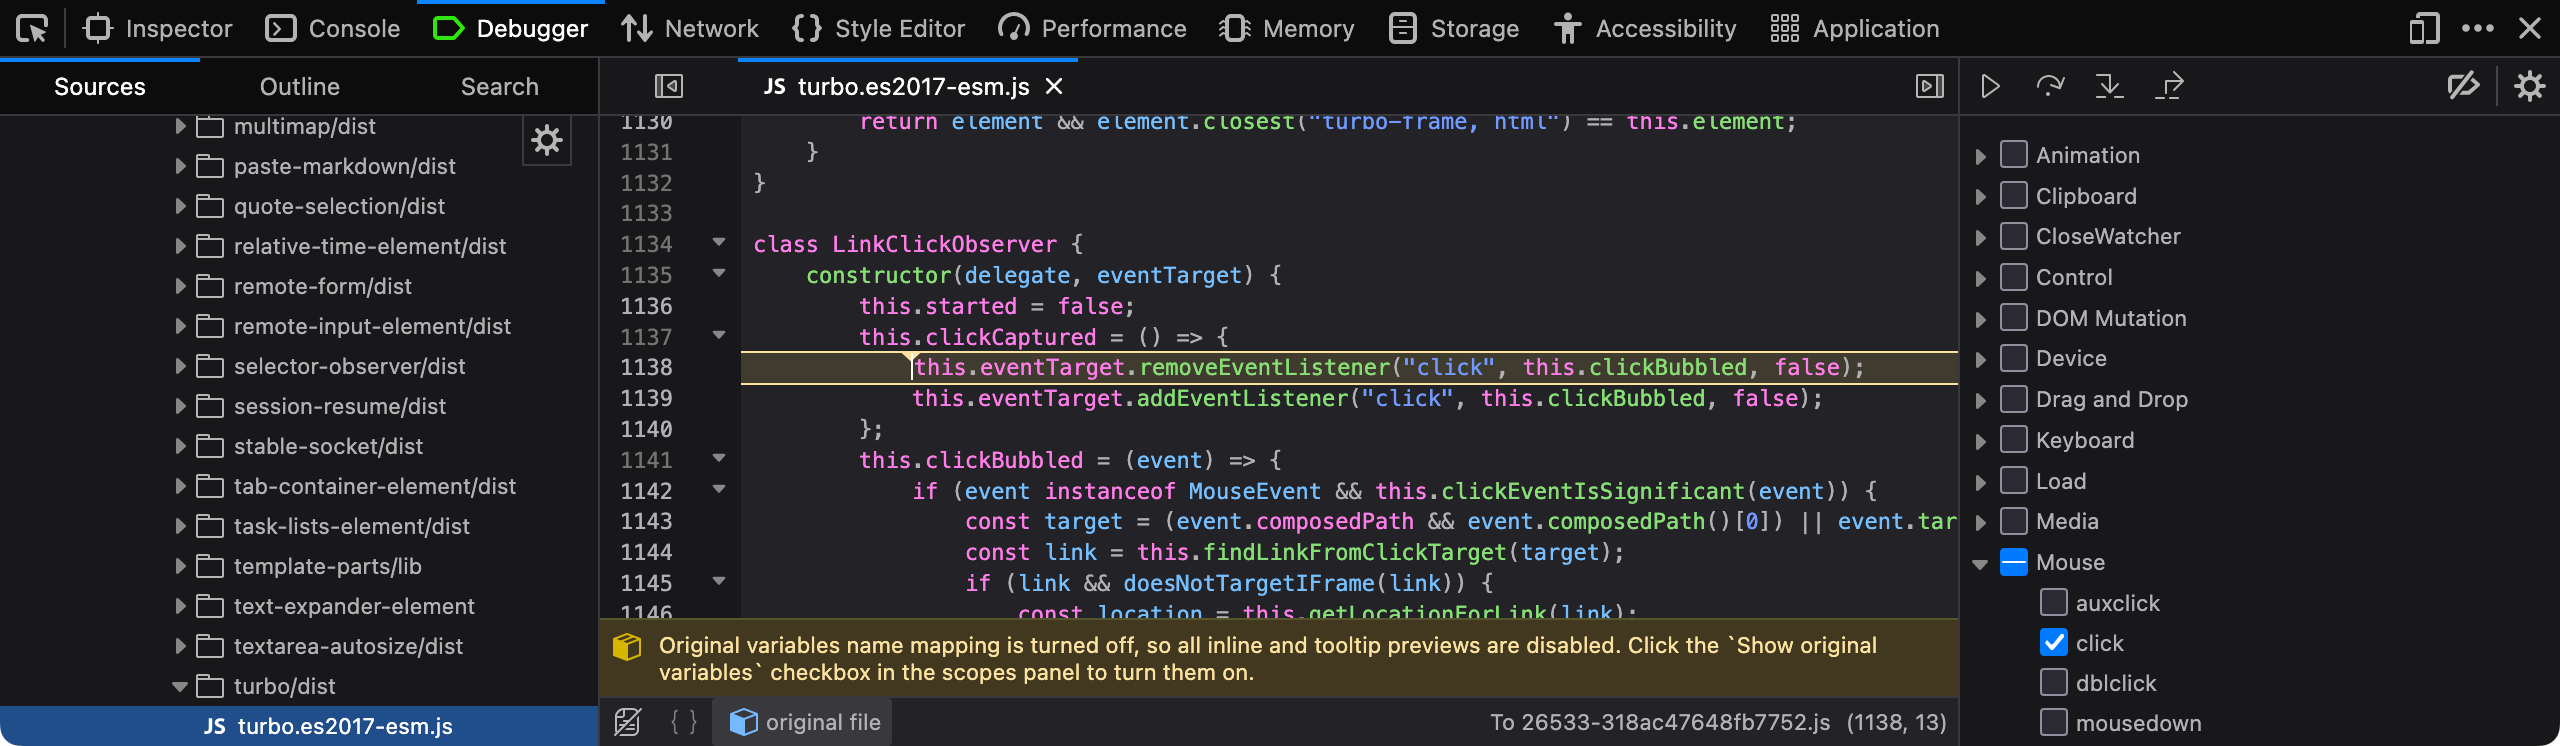This screenshot has height=746, width=2560.
Task: Click the Storage icon
Action: 1403,29
